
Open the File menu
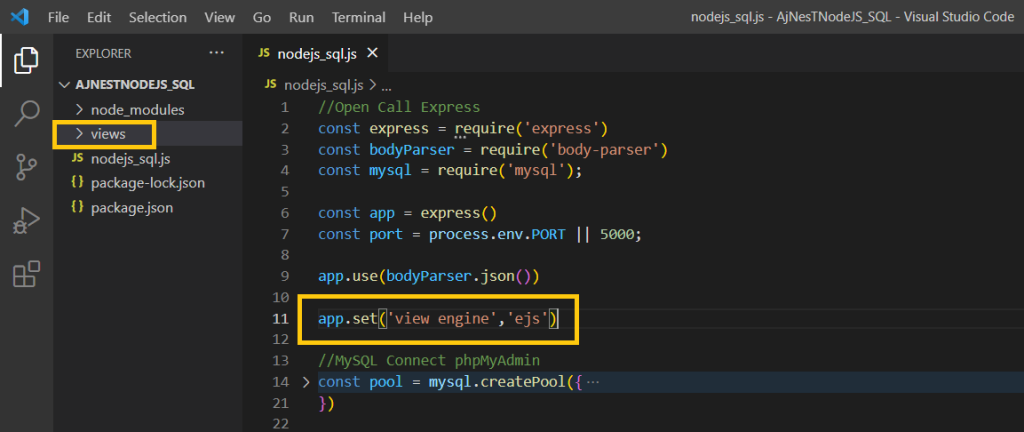click(x=59, y=17)
